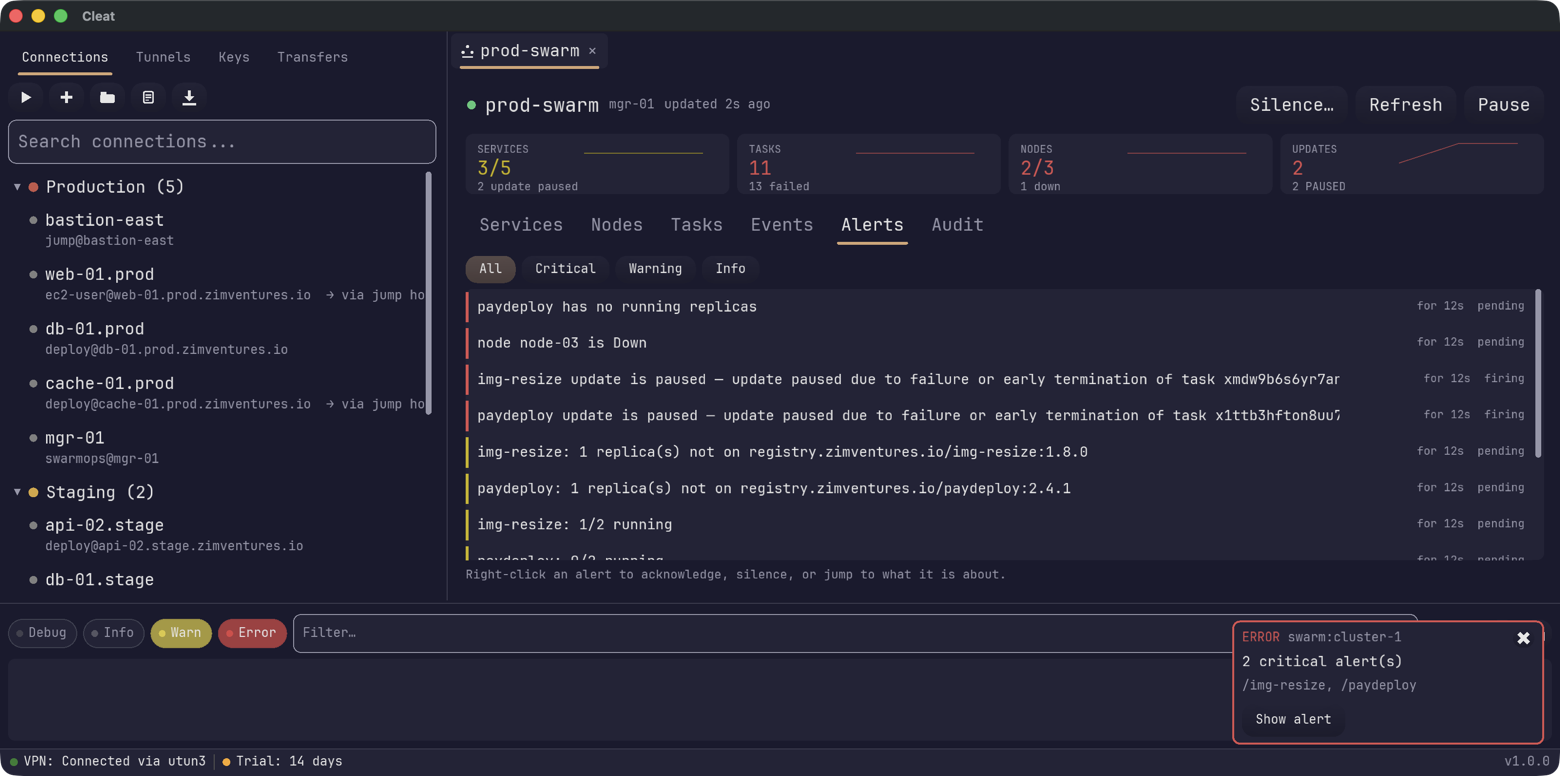Select the Alerts tab
The width and height of the screenshot is (1560, 776).
pos(872,225)
